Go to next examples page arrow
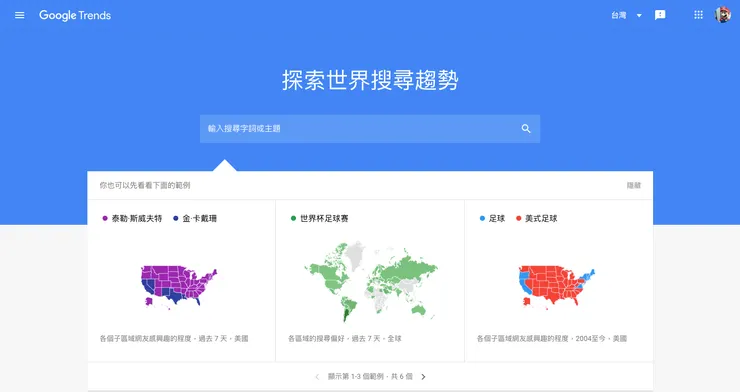740x392 pixels. pyautogui.click(x=423, y=376)
